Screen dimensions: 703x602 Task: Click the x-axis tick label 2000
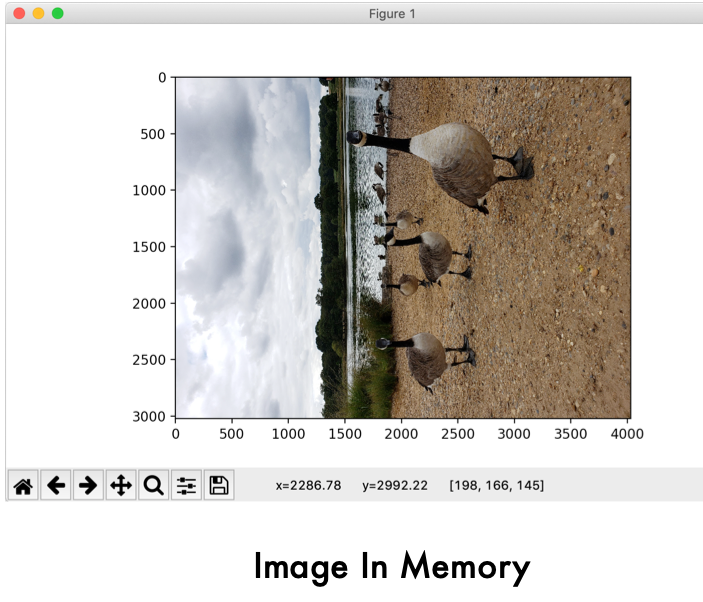401,434
